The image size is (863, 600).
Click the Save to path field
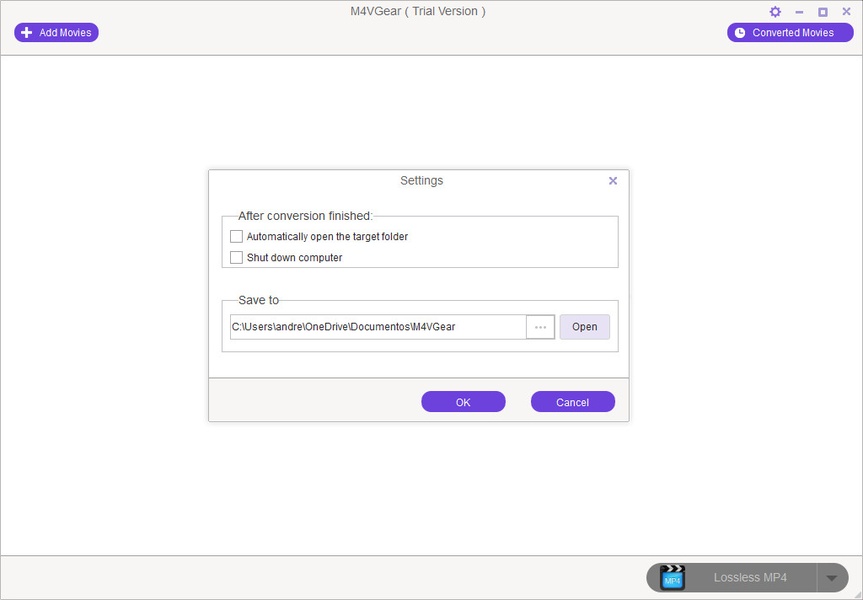tap(378, 327)
